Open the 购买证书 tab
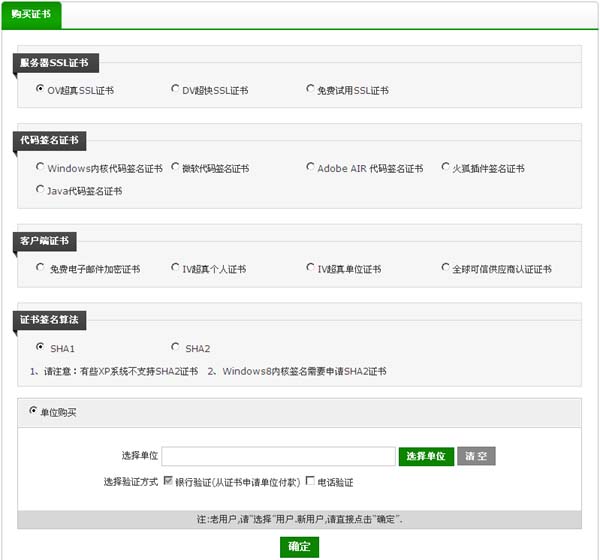Screen dimensions: 600x560 tap(32, 15)
